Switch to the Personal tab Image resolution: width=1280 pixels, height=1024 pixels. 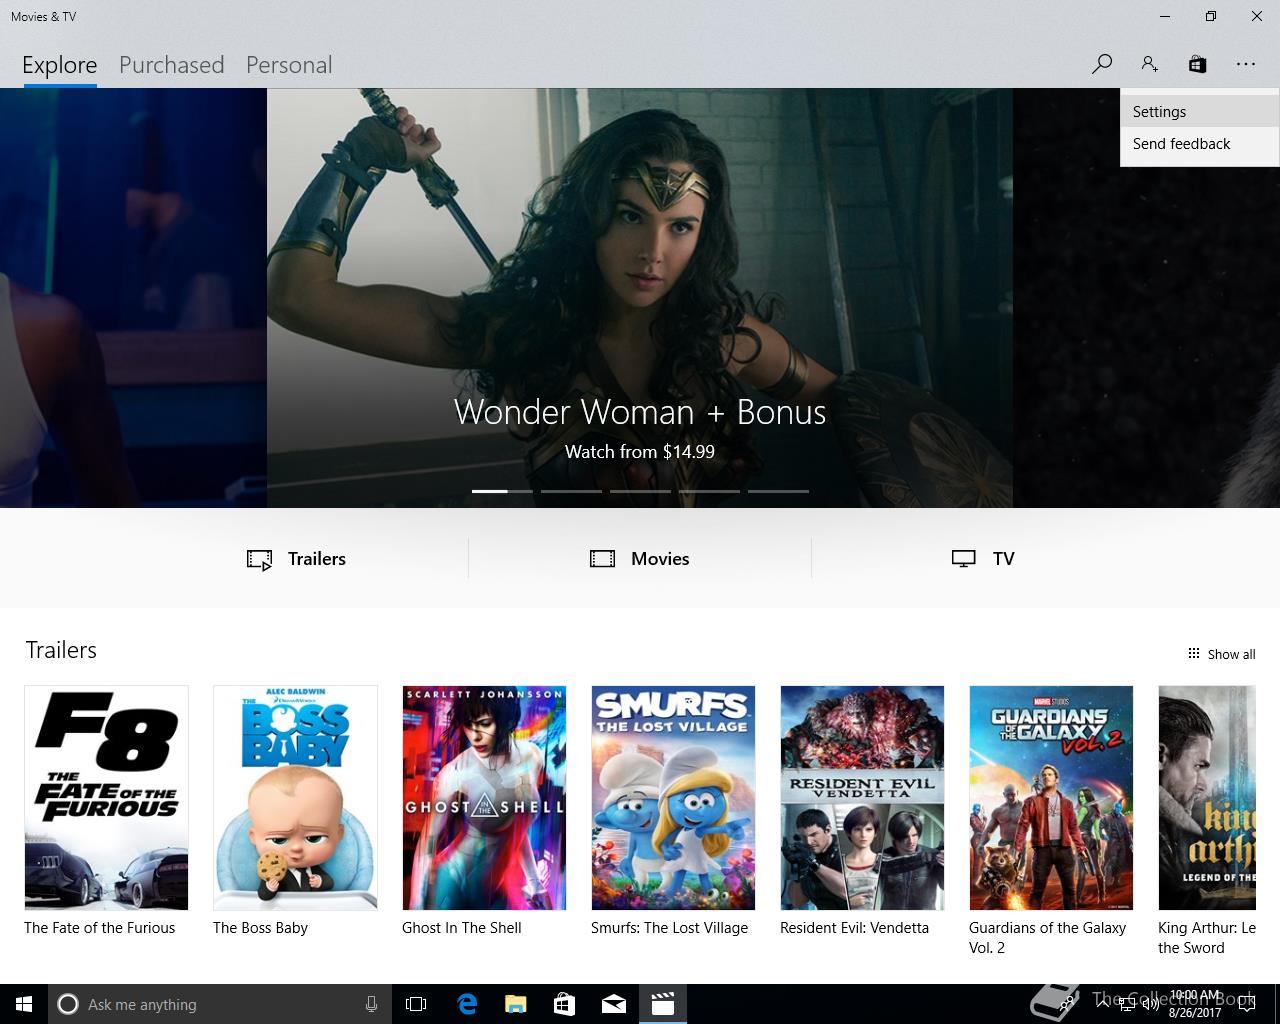[x=289, y=65]
